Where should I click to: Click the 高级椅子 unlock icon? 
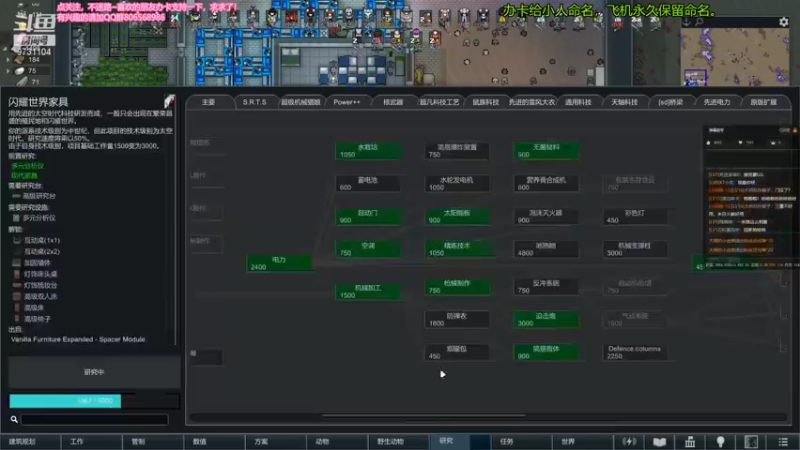pyautogui.click(x=17, y=319)
